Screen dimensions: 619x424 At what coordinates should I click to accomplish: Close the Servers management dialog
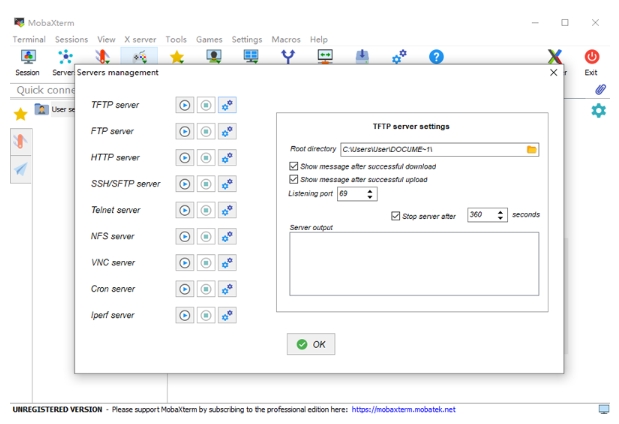point(553,73)
